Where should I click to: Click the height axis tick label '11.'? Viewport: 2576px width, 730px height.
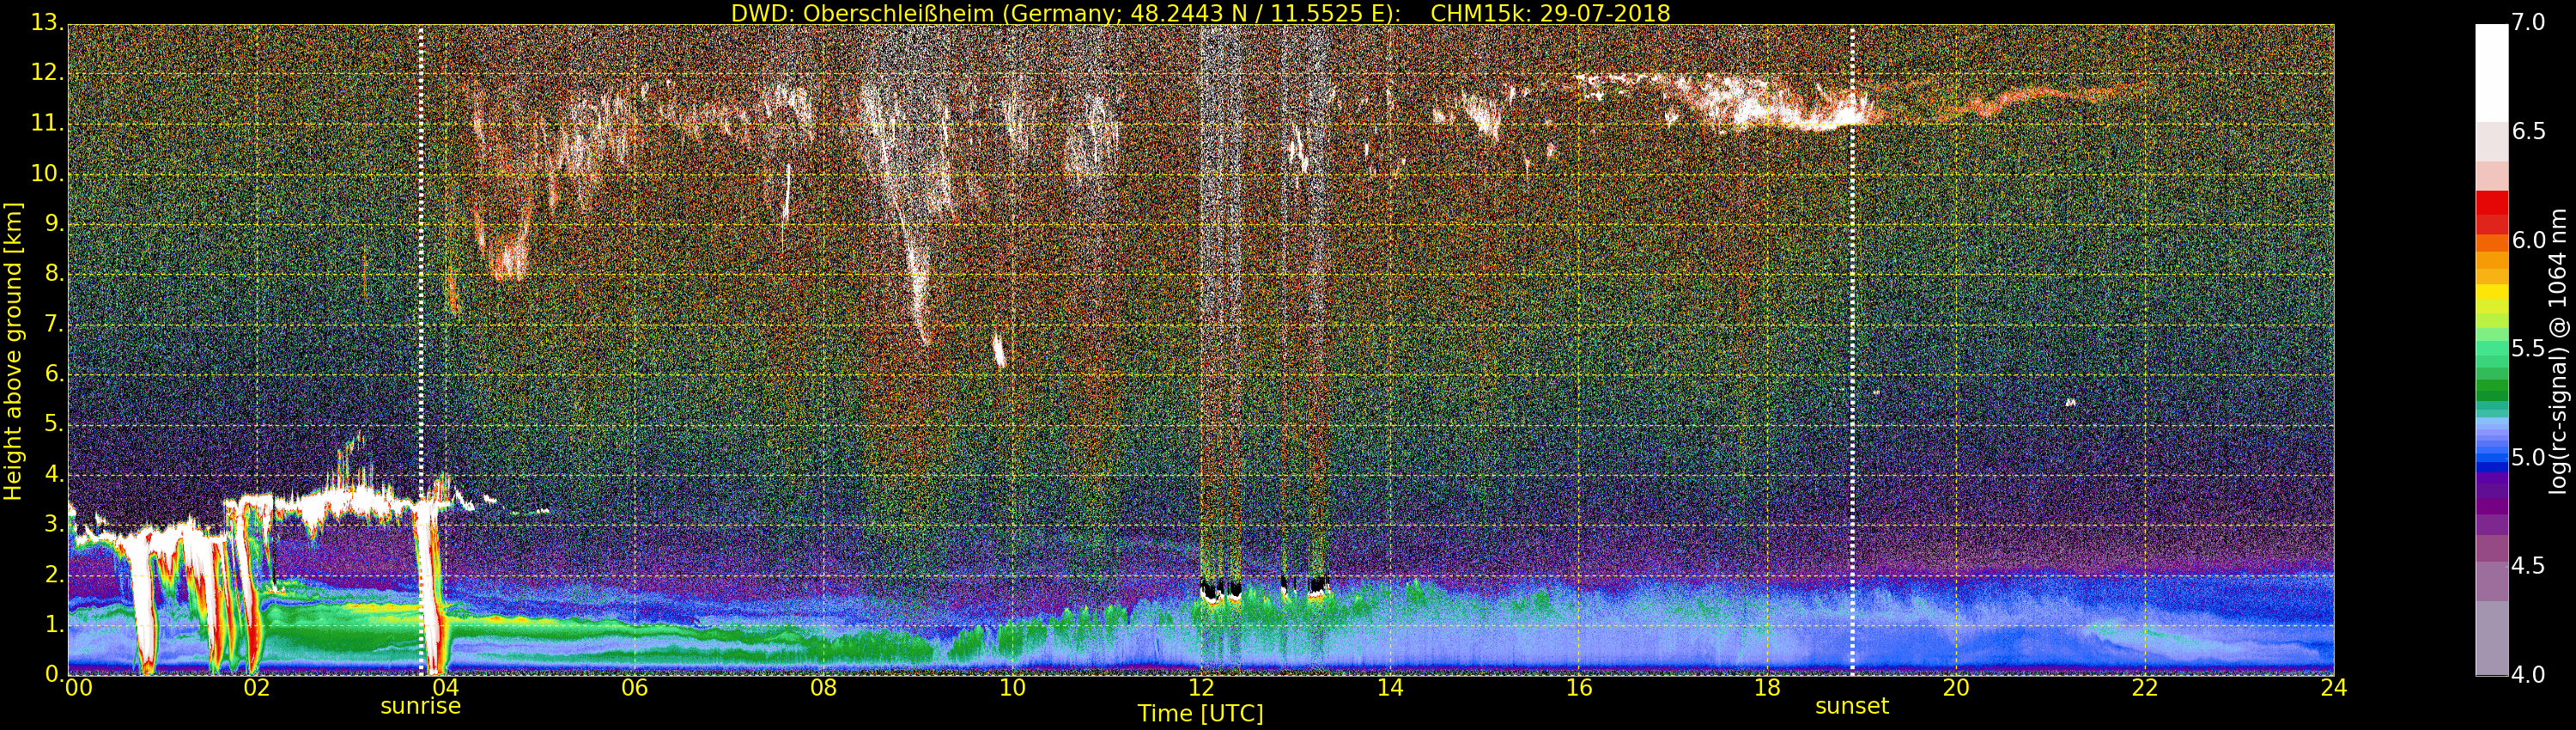(48, 123)
